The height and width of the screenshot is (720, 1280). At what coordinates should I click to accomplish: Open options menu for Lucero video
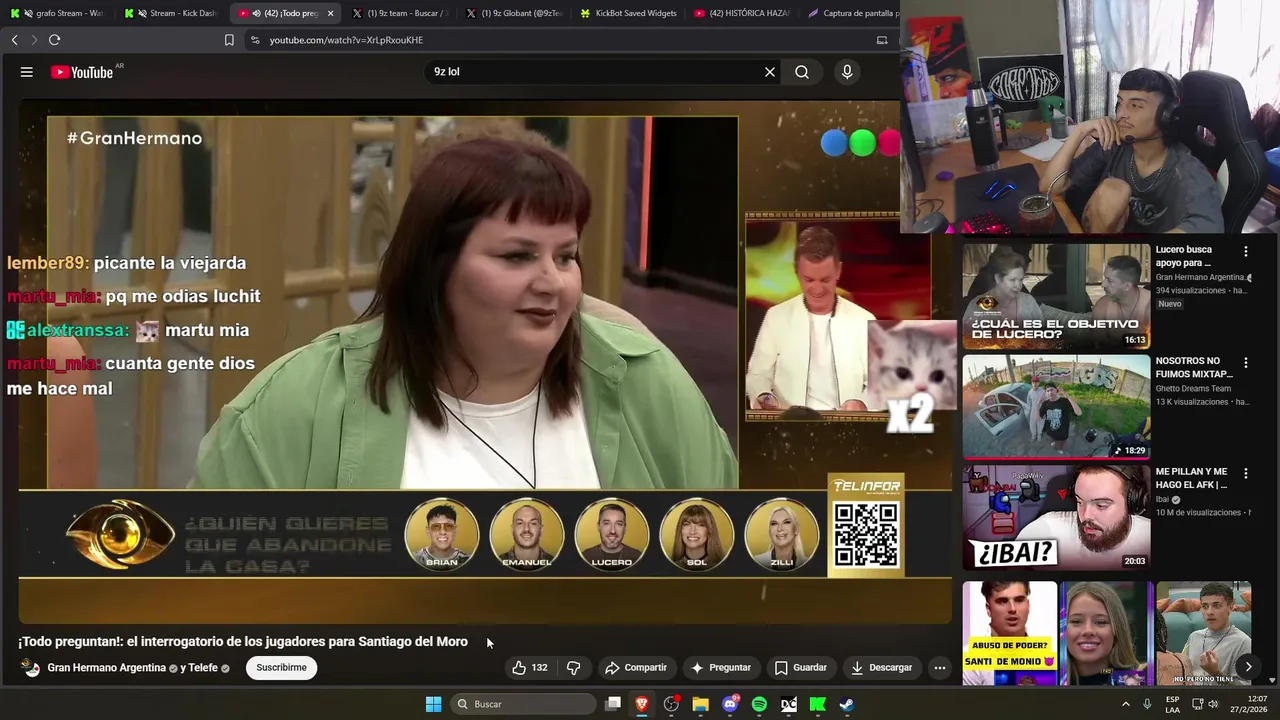[1245, 251]
